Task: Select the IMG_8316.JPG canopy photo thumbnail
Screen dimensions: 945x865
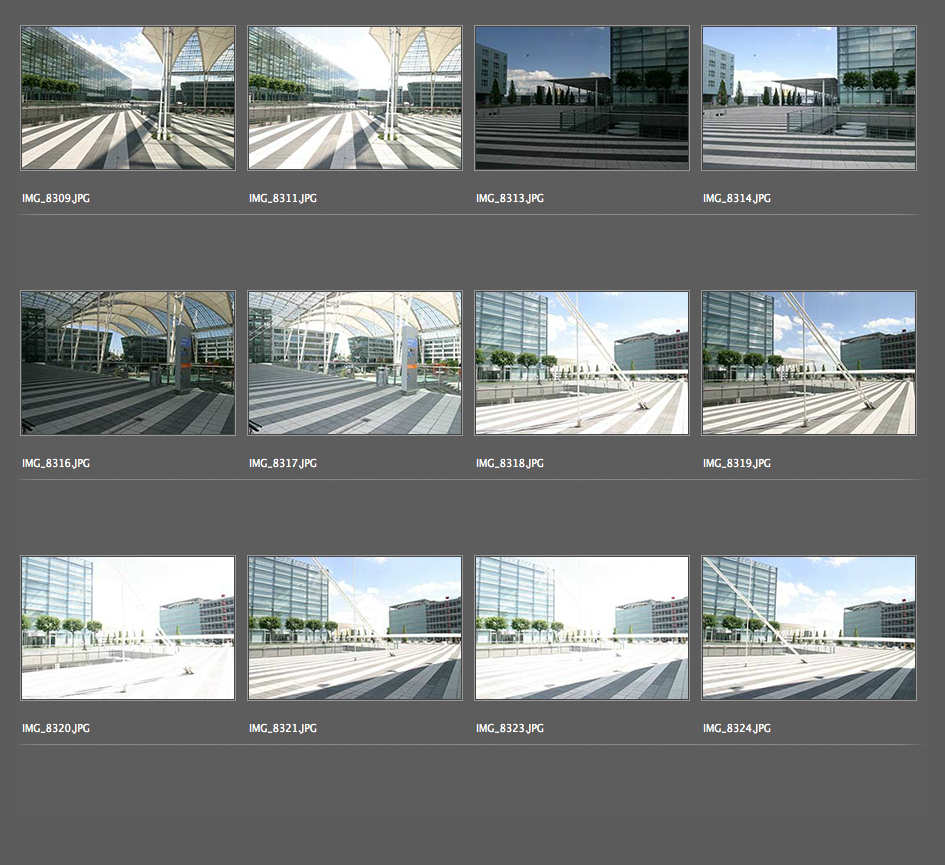Action: (x=128, y=363)
